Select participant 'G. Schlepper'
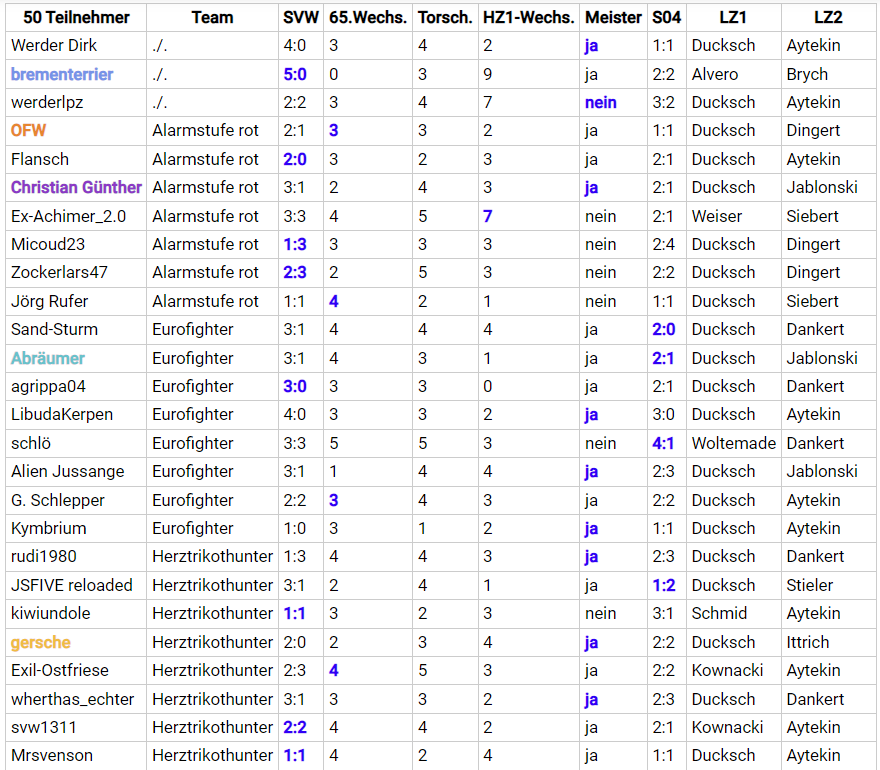The height and width of the screenshot is (770, 880). (x=58, y=500)
